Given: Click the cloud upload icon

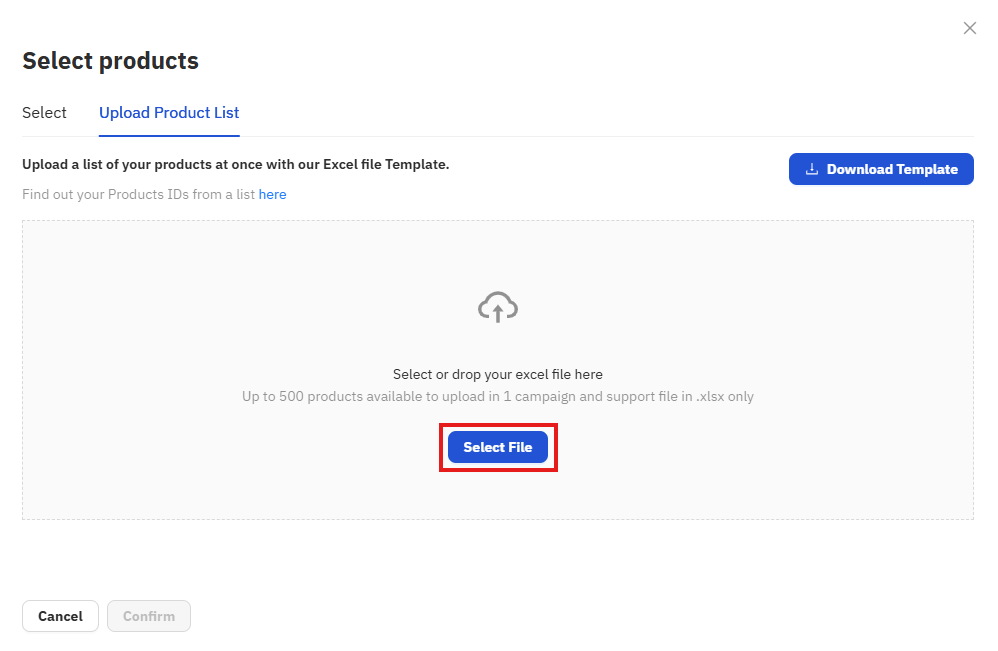Looking at the screenshot, I should 498,307.
